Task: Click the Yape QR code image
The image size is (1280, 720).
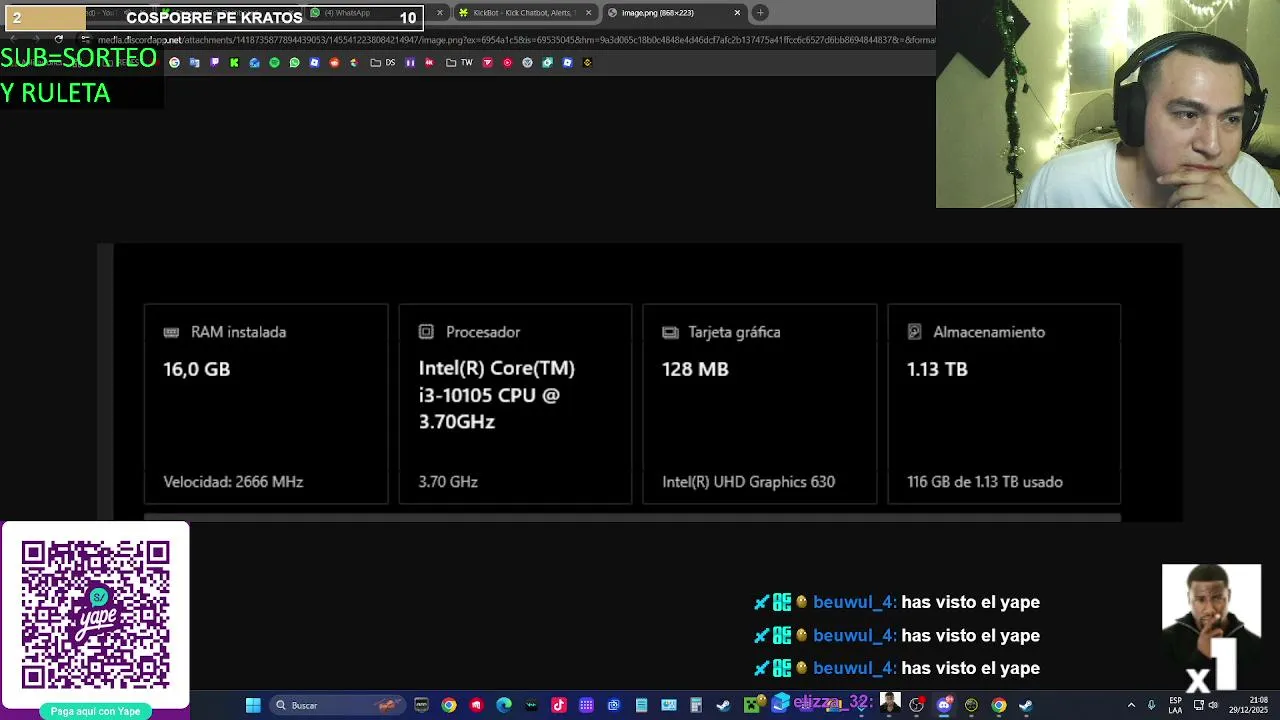Action: (x=95, y=615)
